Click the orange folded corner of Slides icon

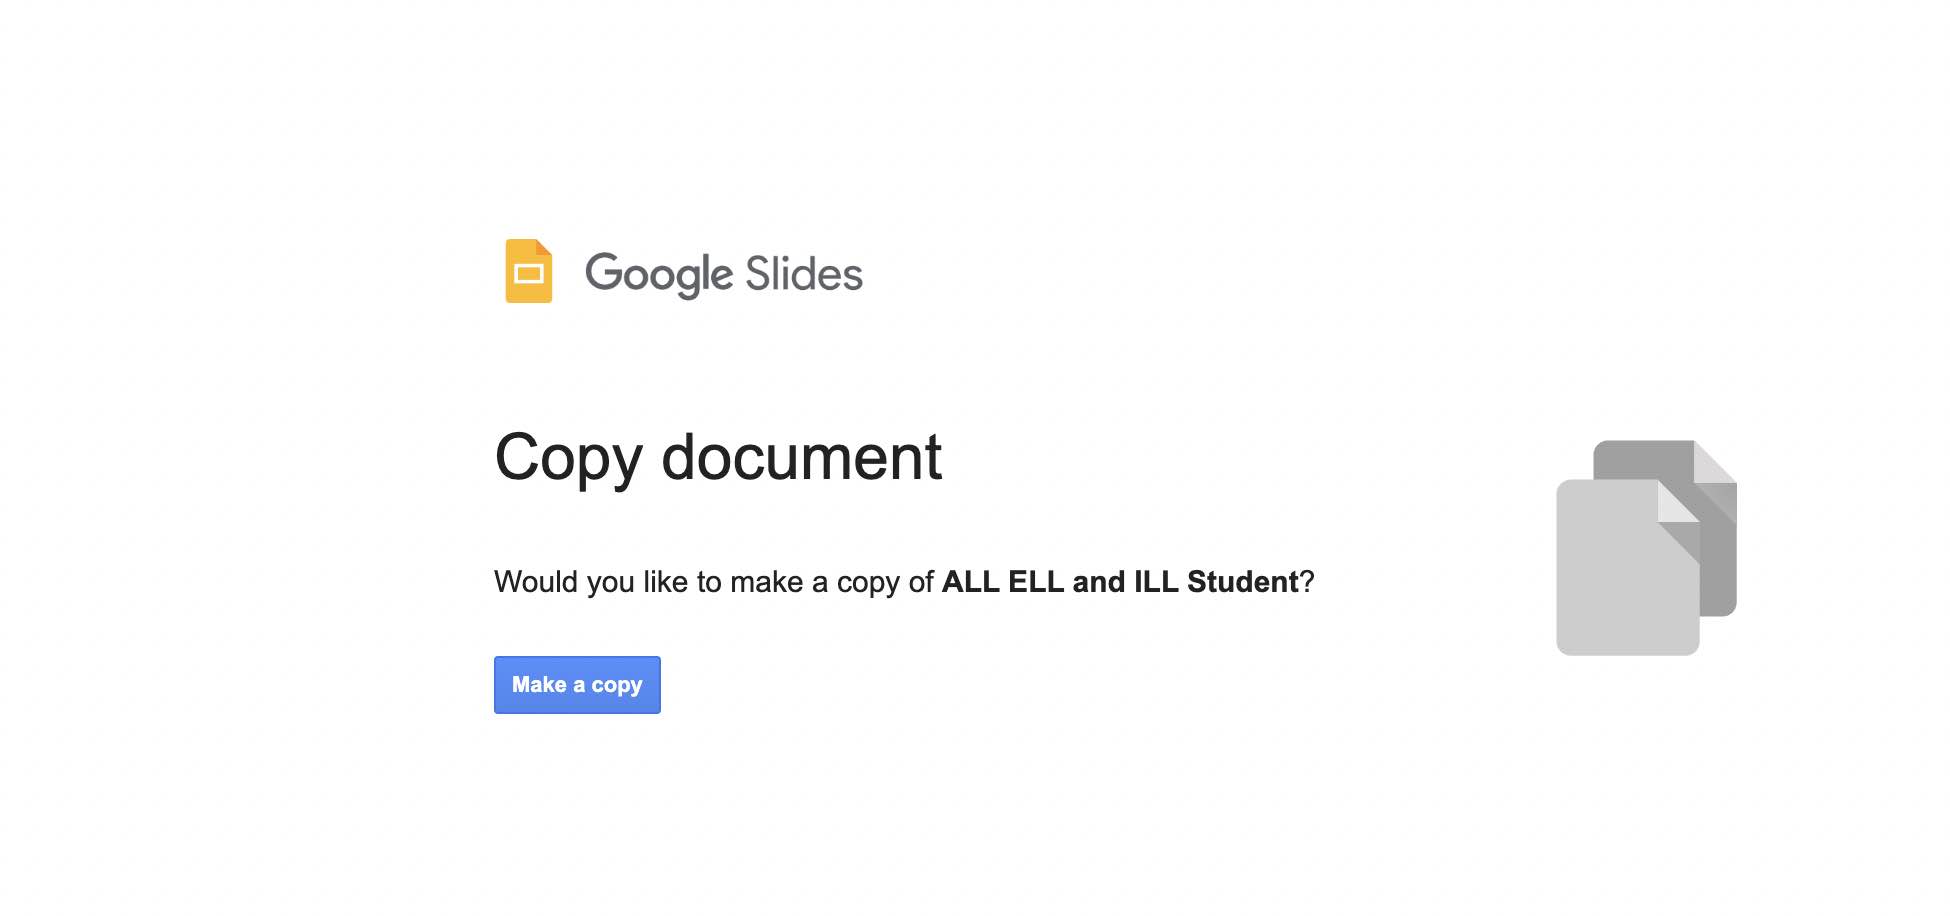click(x=544, y=247)
